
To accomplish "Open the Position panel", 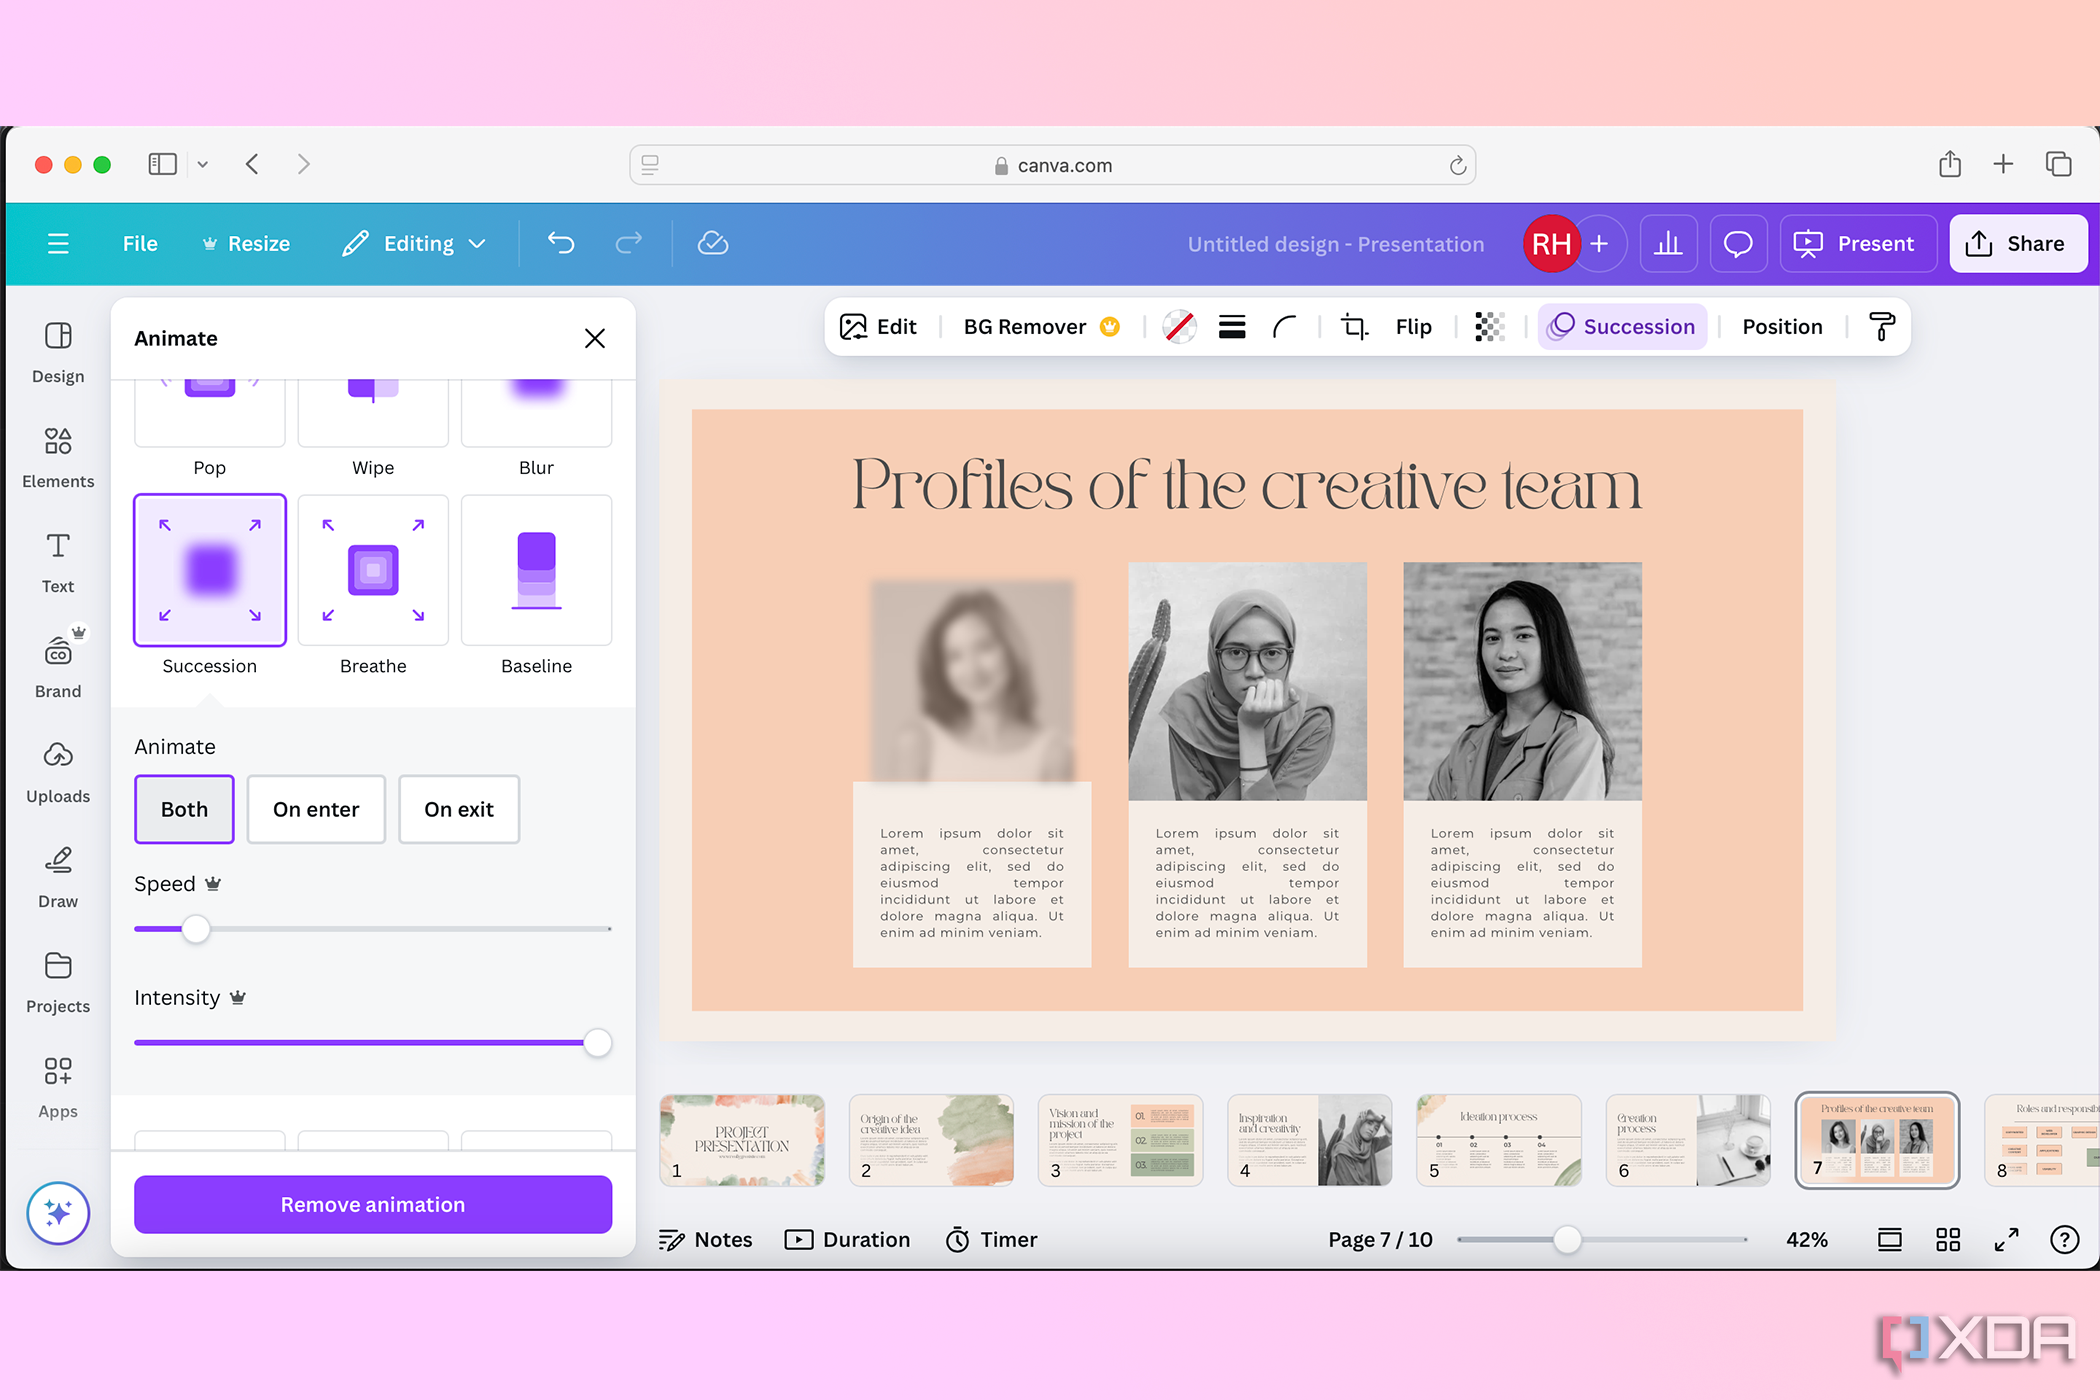I will coord(1781,327).
